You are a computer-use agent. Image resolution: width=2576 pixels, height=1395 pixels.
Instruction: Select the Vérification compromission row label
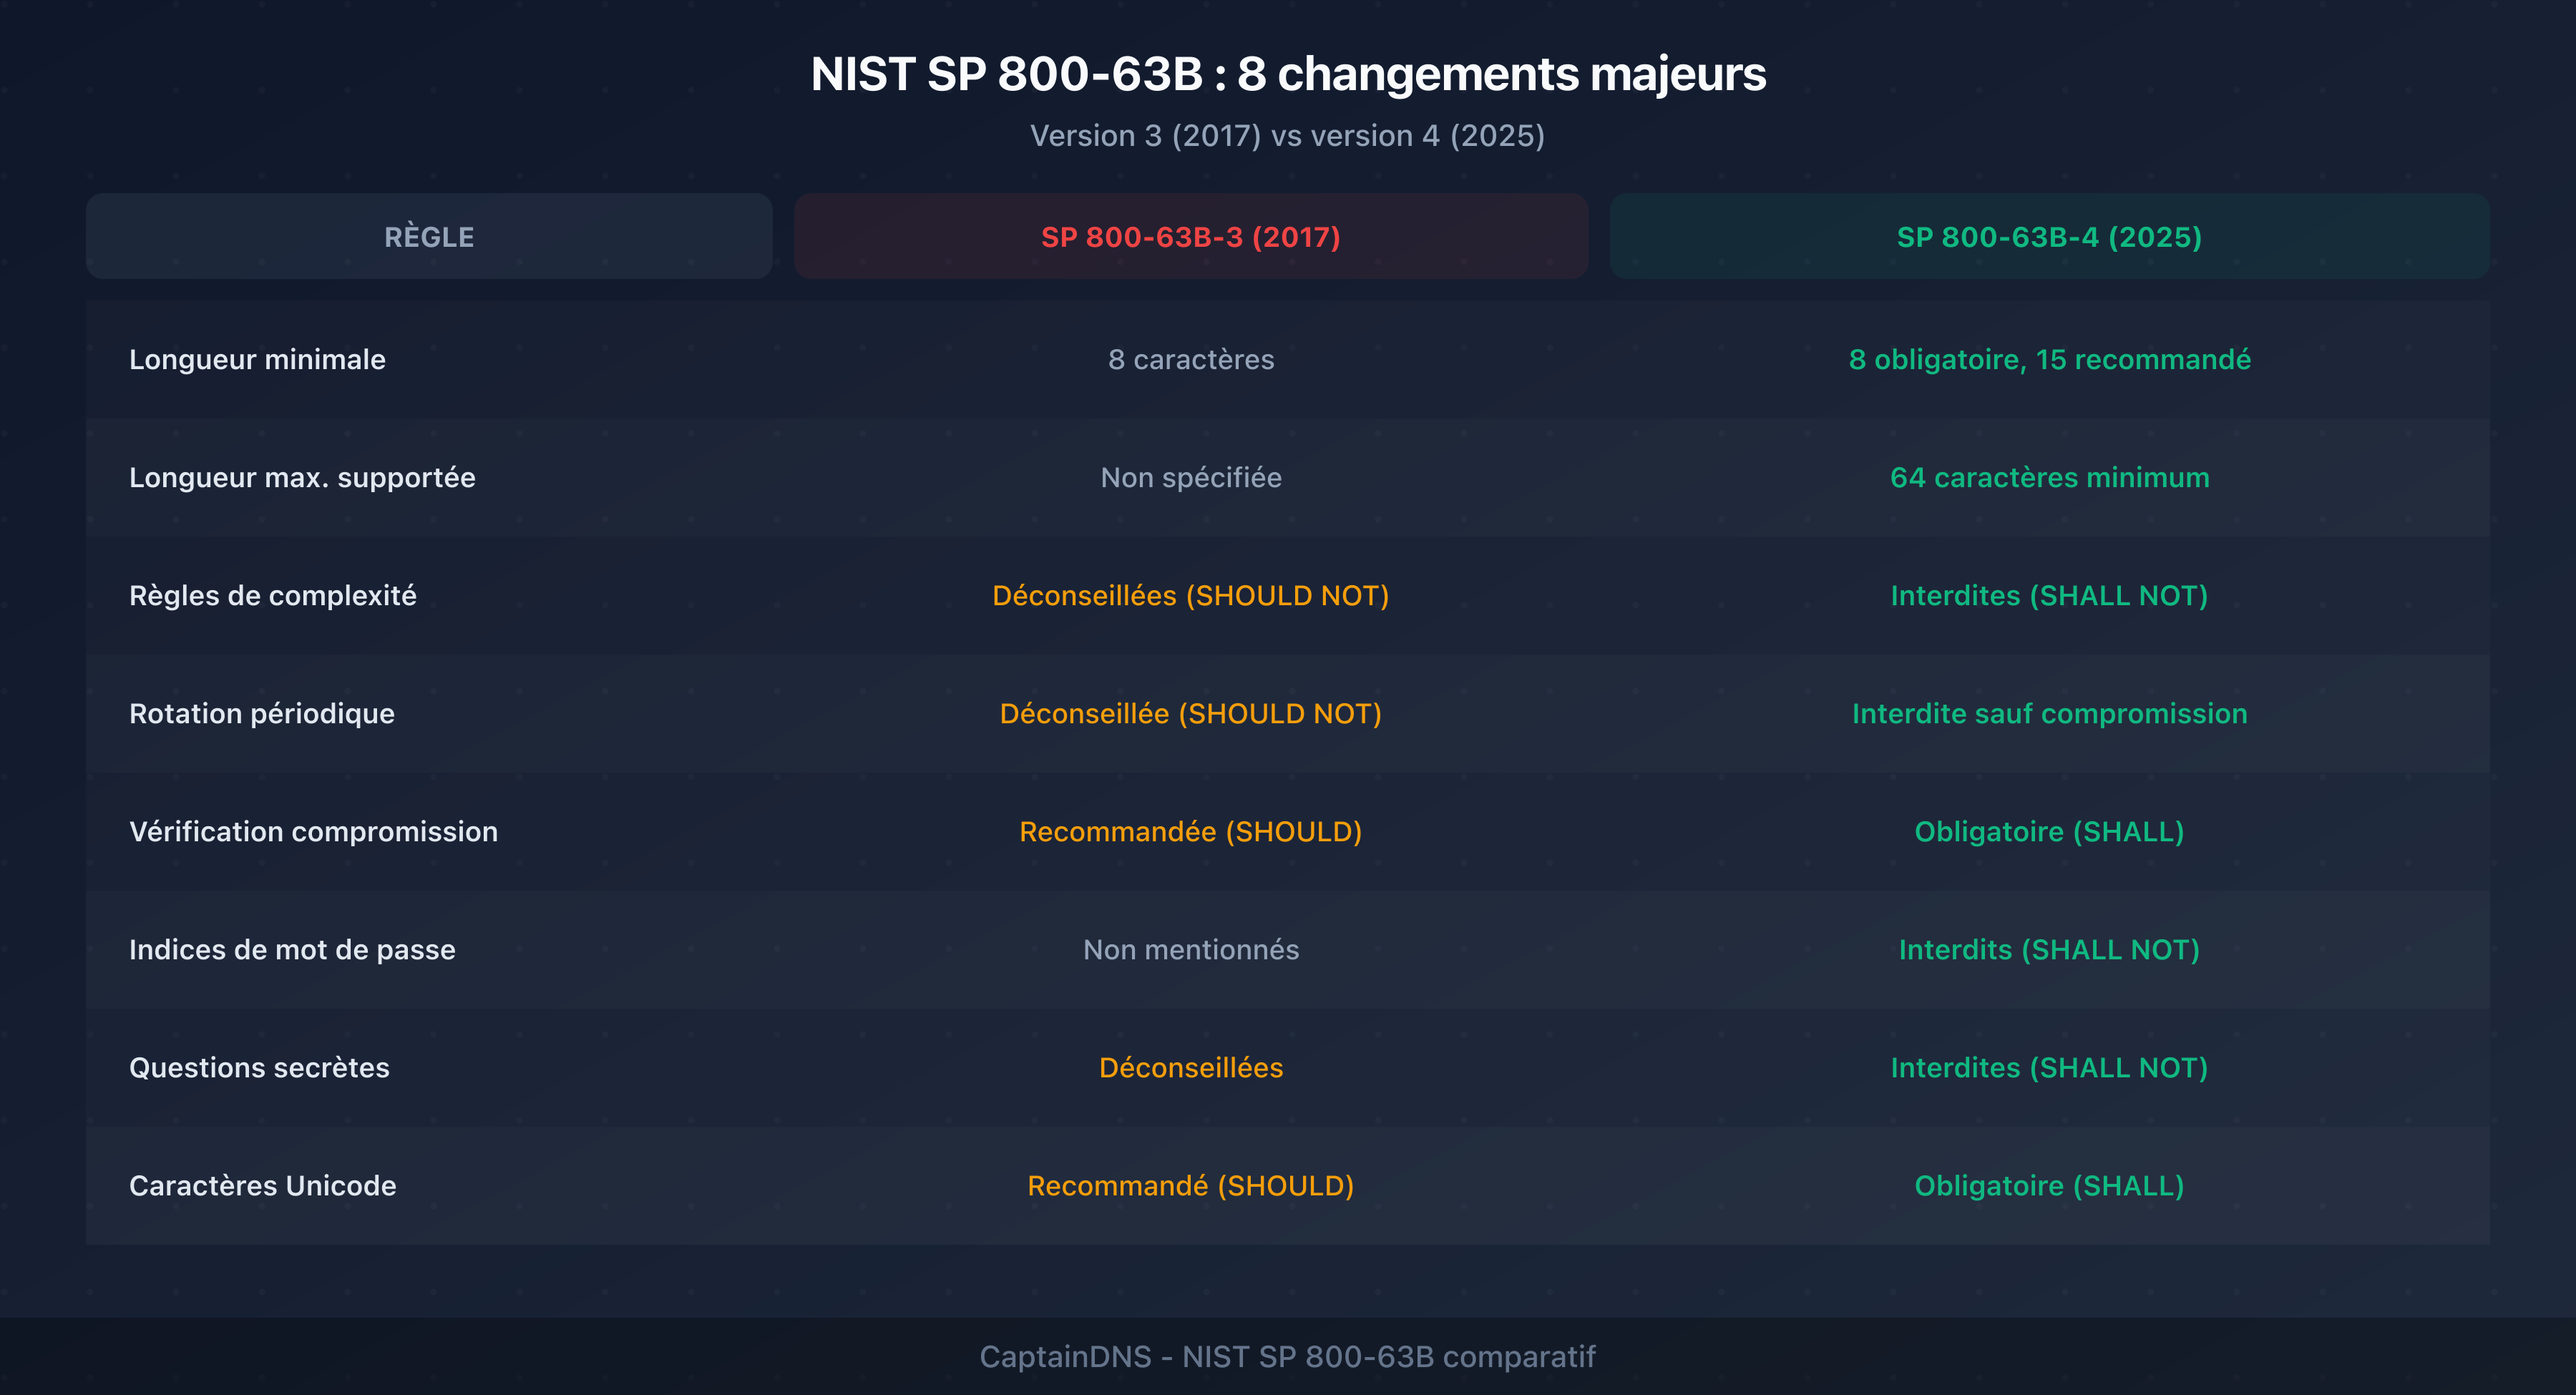[313, 831]
